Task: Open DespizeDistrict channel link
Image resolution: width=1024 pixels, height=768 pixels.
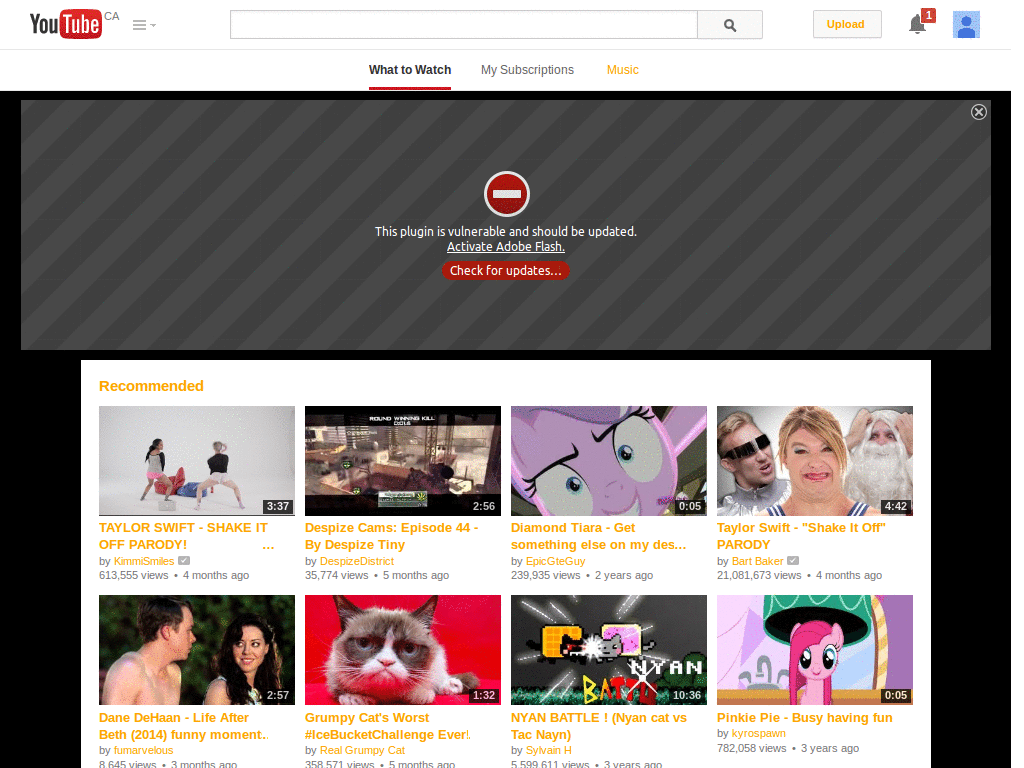Action: pos(357,562)
